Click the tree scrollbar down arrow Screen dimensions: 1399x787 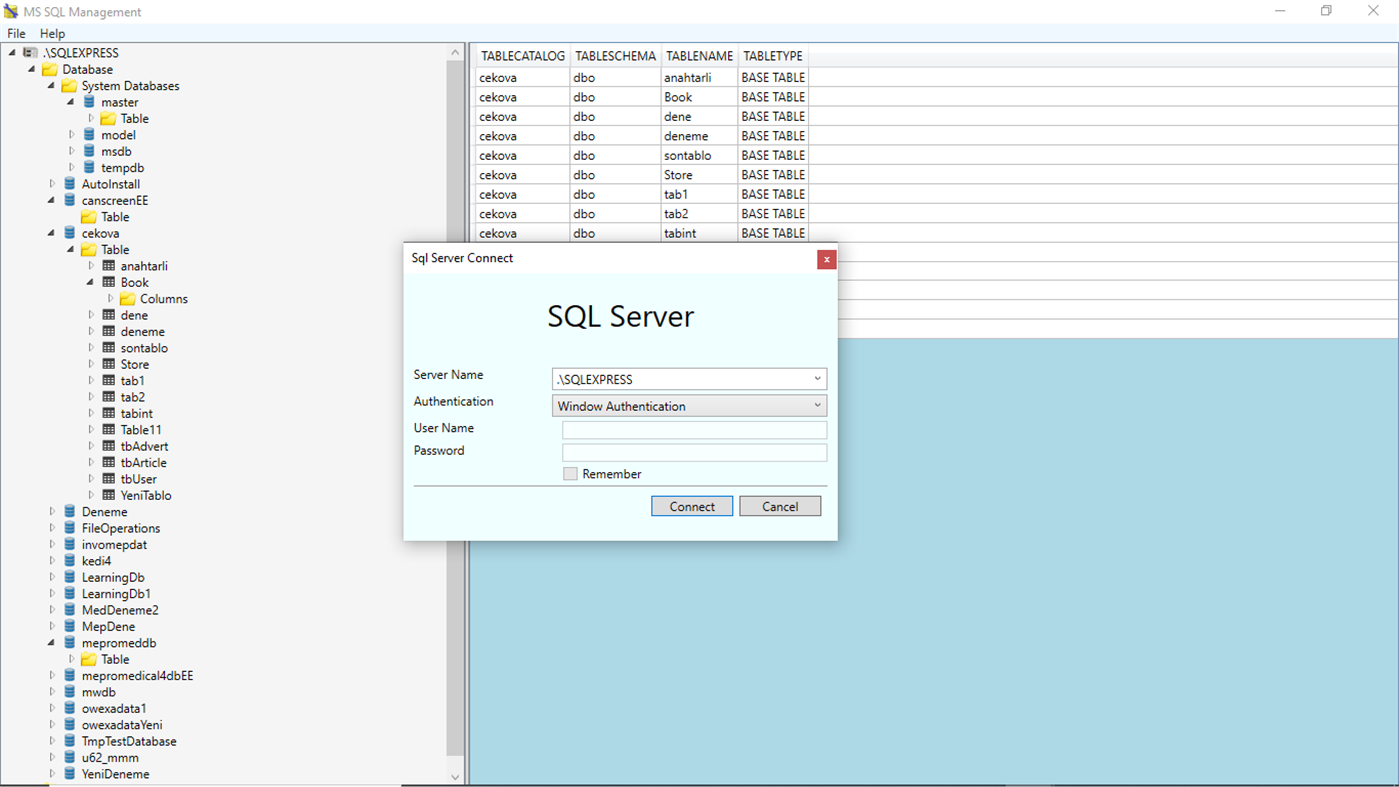455,777
